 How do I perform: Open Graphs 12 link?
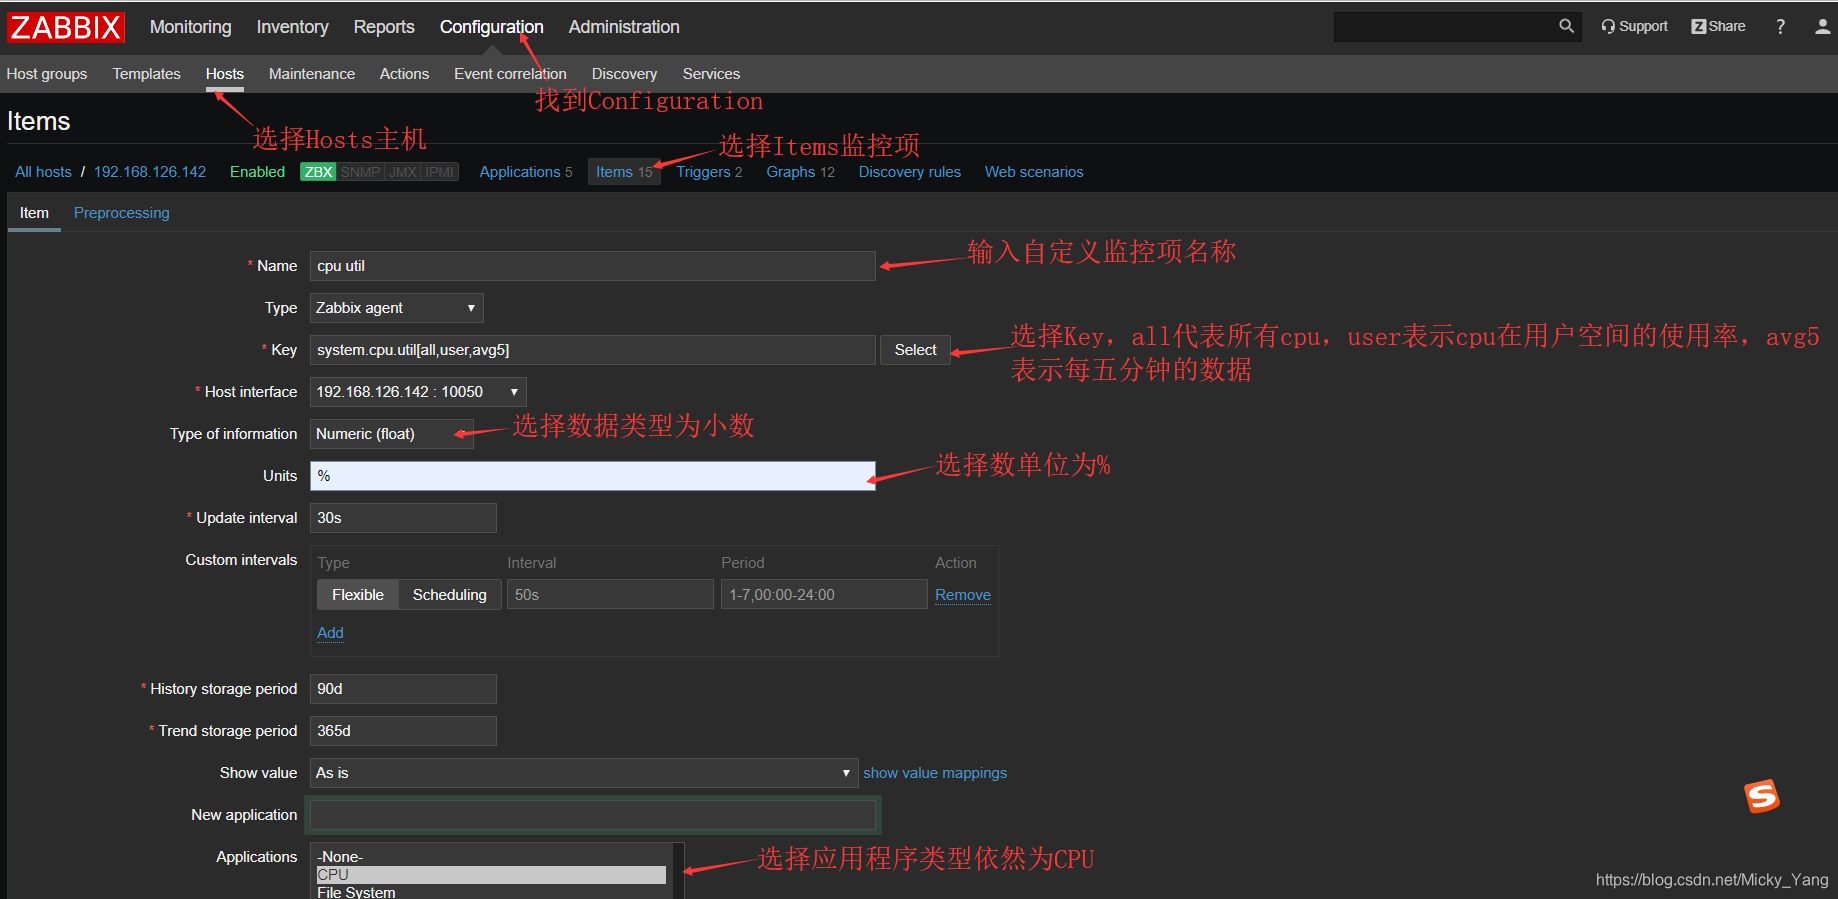pyautogui.click(x=800, y=172)
